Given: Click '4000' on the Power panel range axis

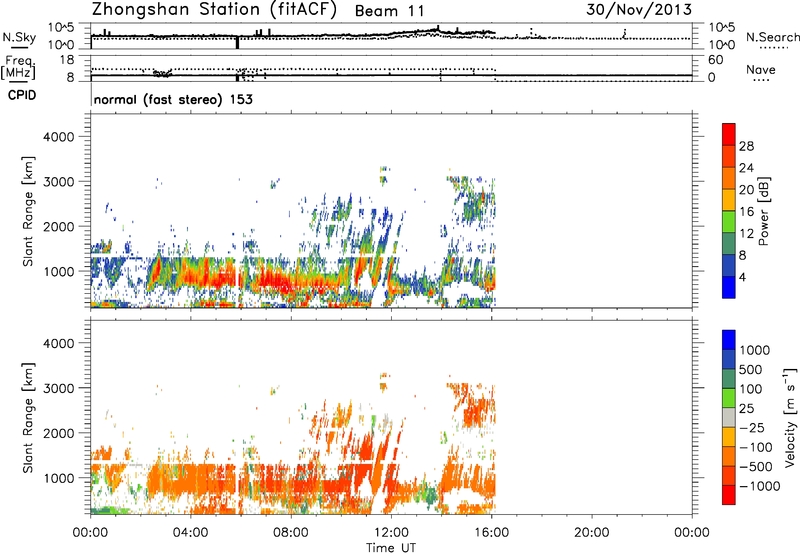Looking at the screenshot, I should pos(59,137).
